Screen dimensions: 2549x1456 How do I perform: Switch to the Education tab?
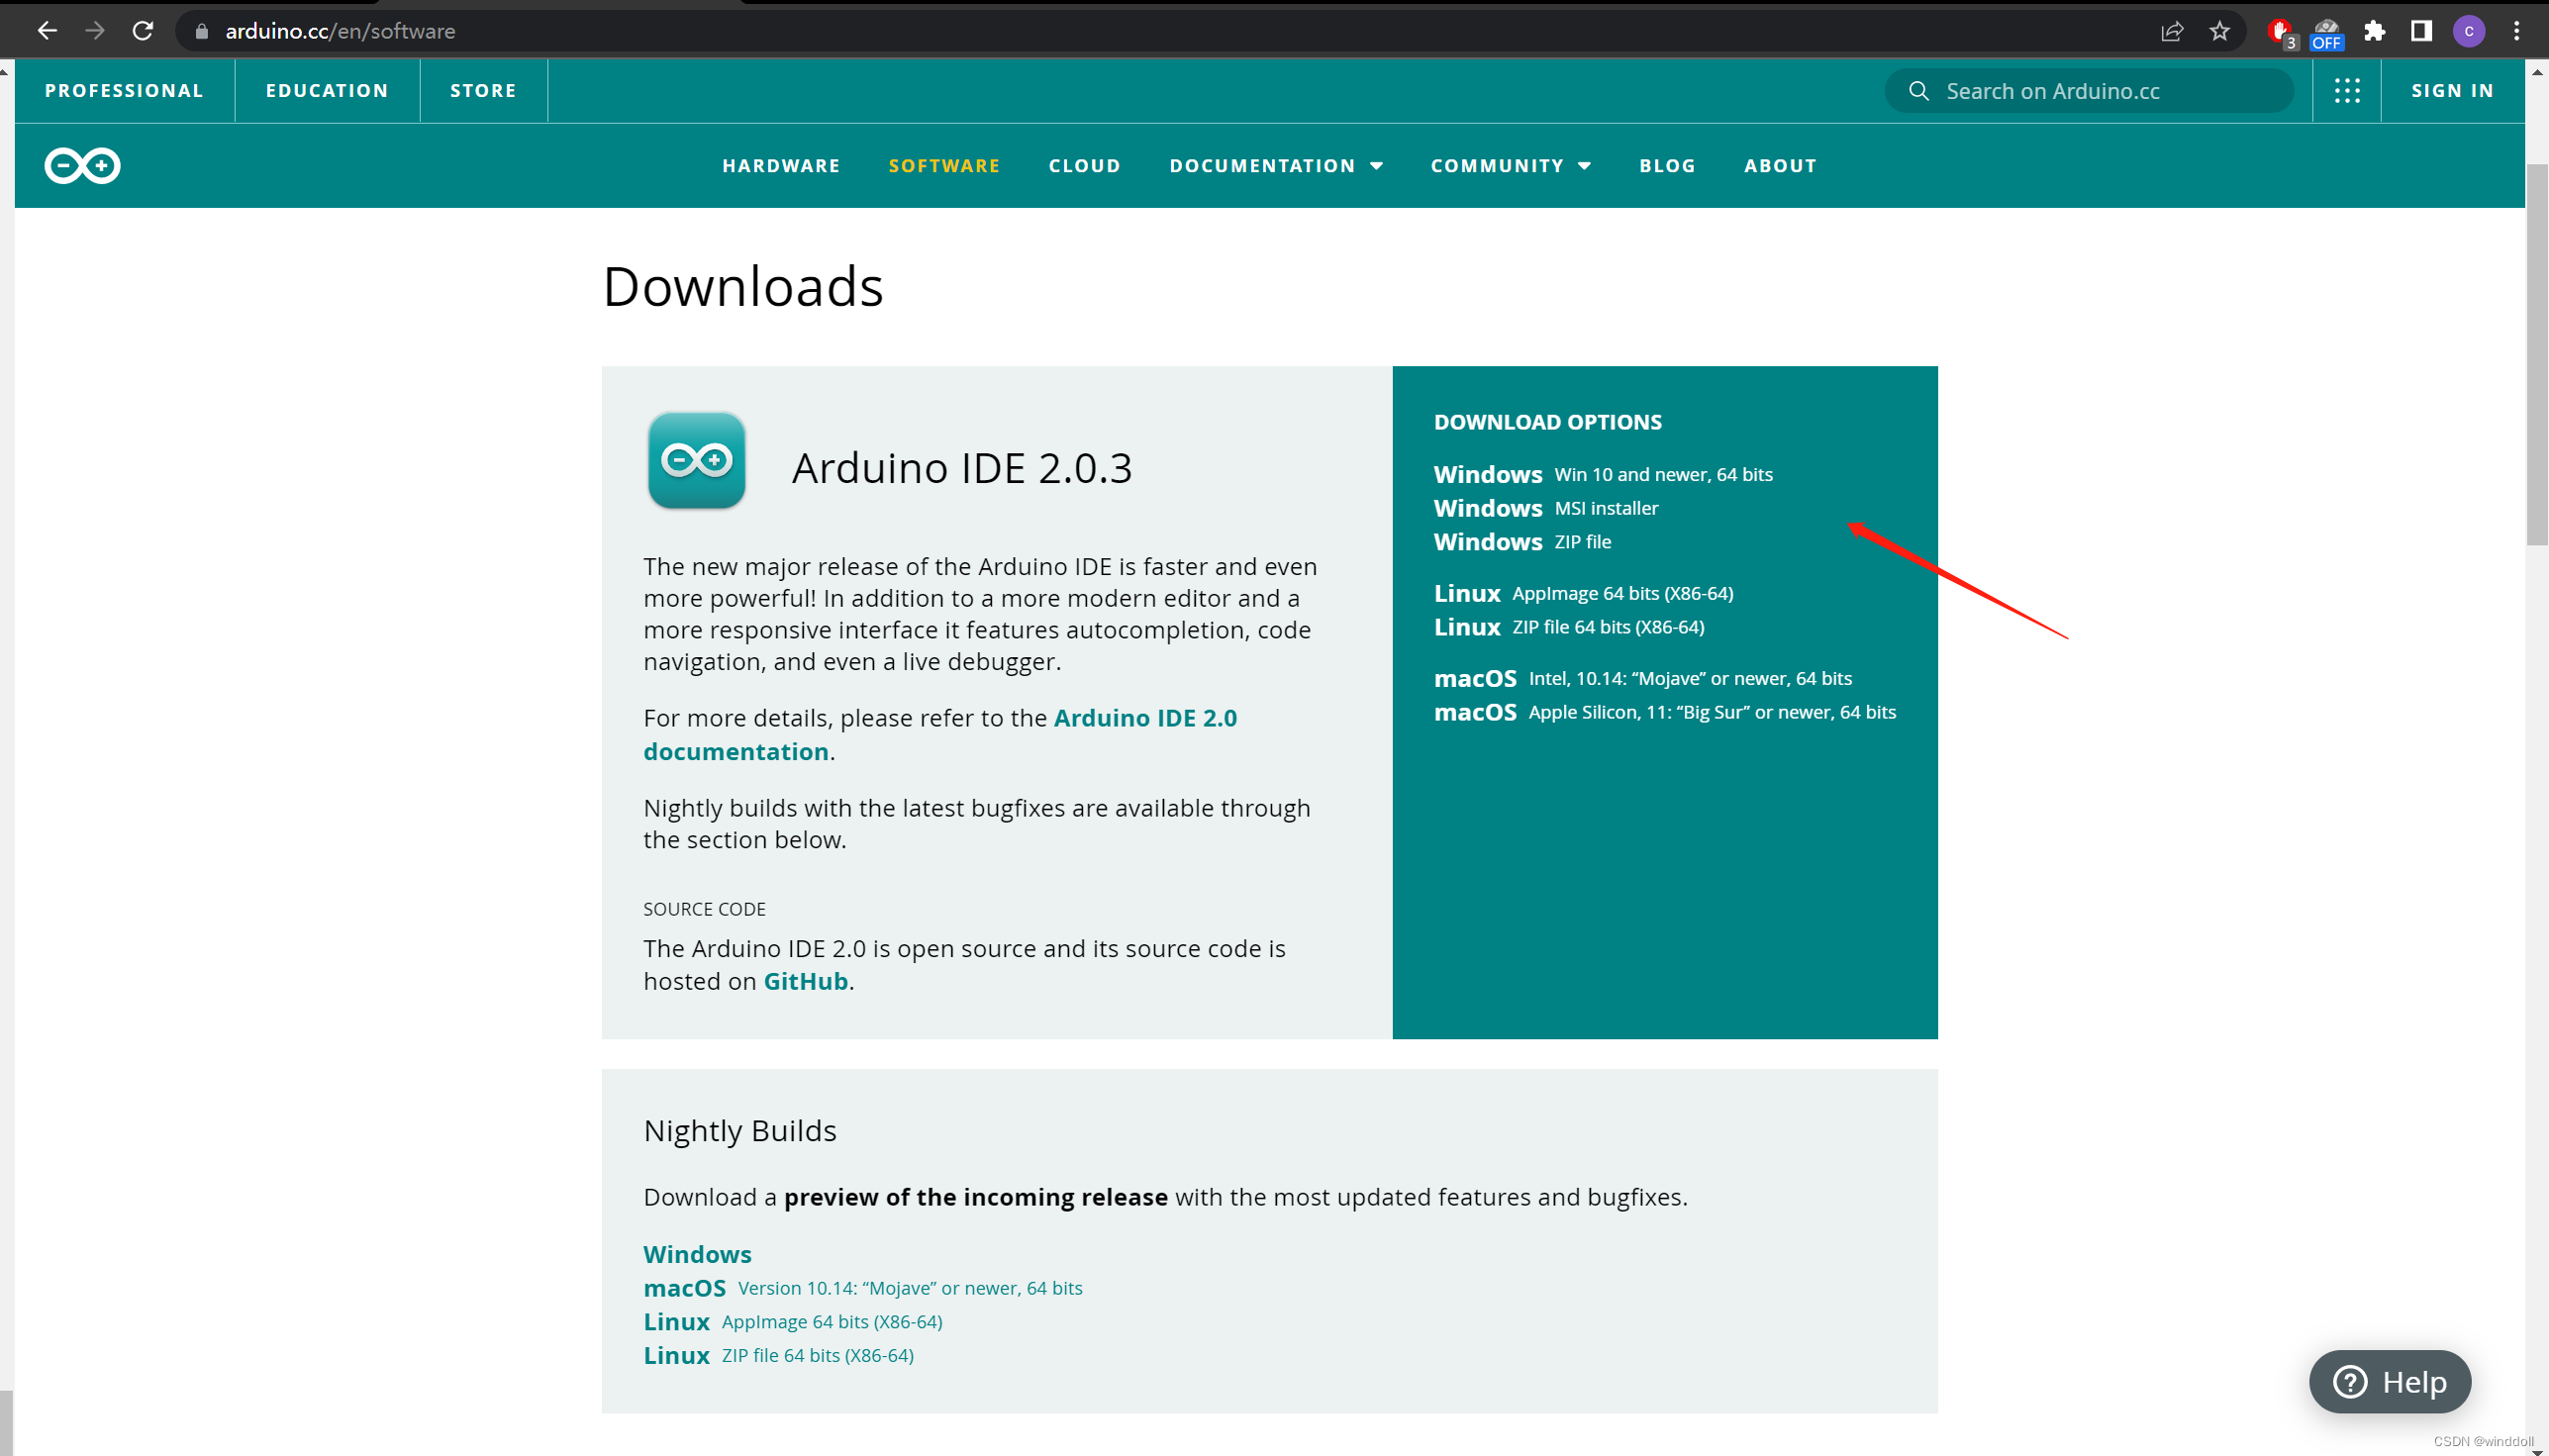[327, 91]
